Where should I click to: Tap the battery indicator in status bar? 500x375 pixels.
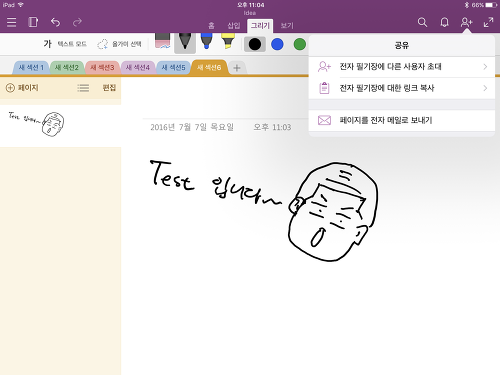pyautogui.click(x=491, y=5)
